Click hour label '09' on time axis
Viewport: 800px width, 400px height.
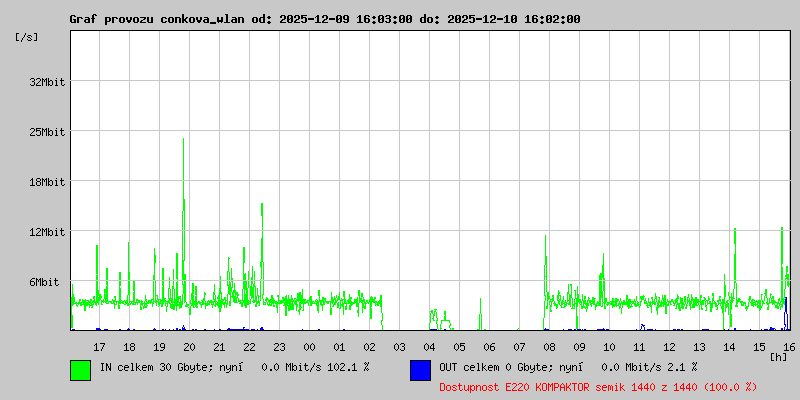coord(580,347)
